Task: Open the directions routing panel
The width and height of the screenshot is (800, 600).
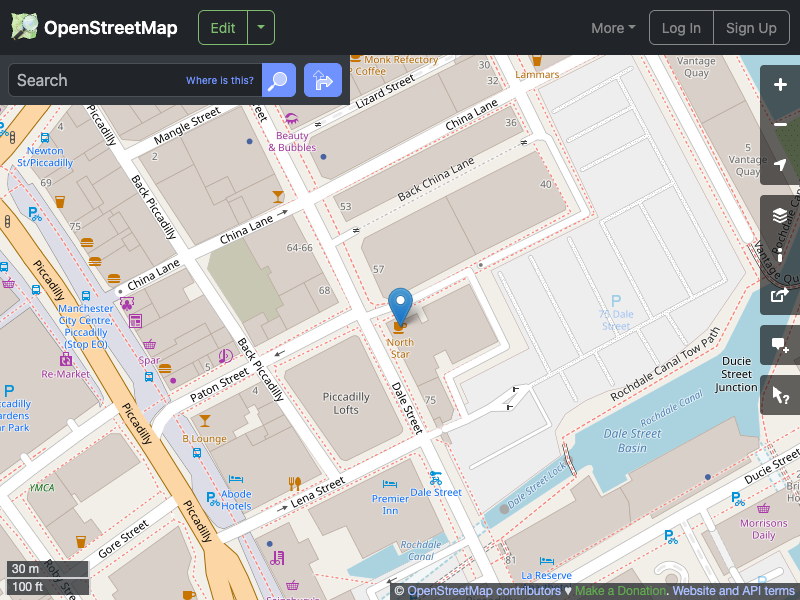Action: pyautogui.click(x=322, y=80)
